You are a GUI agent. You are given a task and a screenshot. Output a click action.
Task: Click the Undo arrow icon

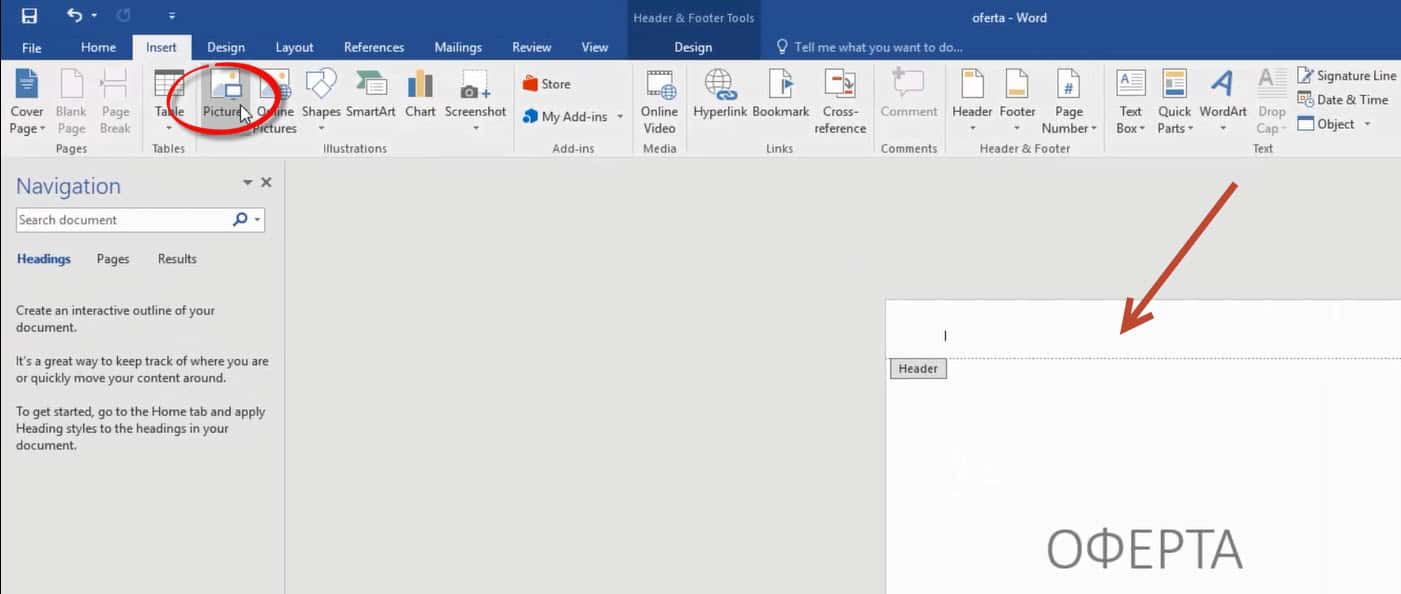tap(75, 16)
